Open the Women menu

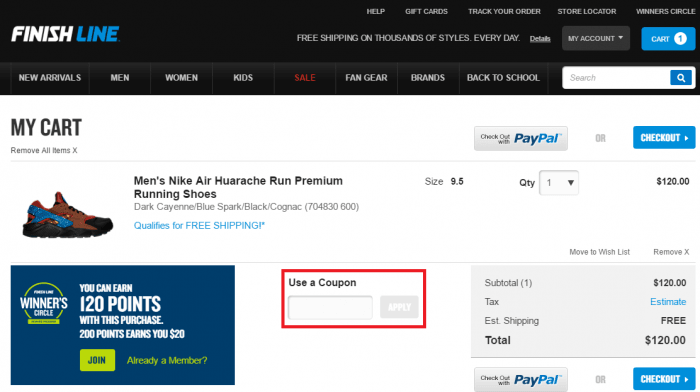point(181,78)
